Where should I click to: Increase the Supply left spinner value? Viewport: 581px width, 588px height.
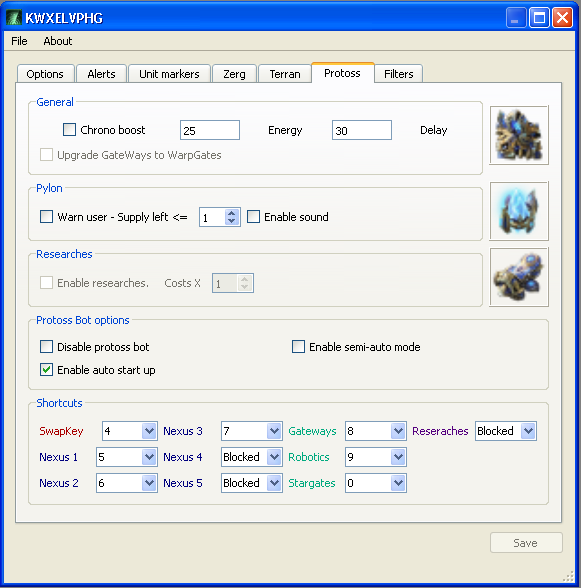click(232, 213)
